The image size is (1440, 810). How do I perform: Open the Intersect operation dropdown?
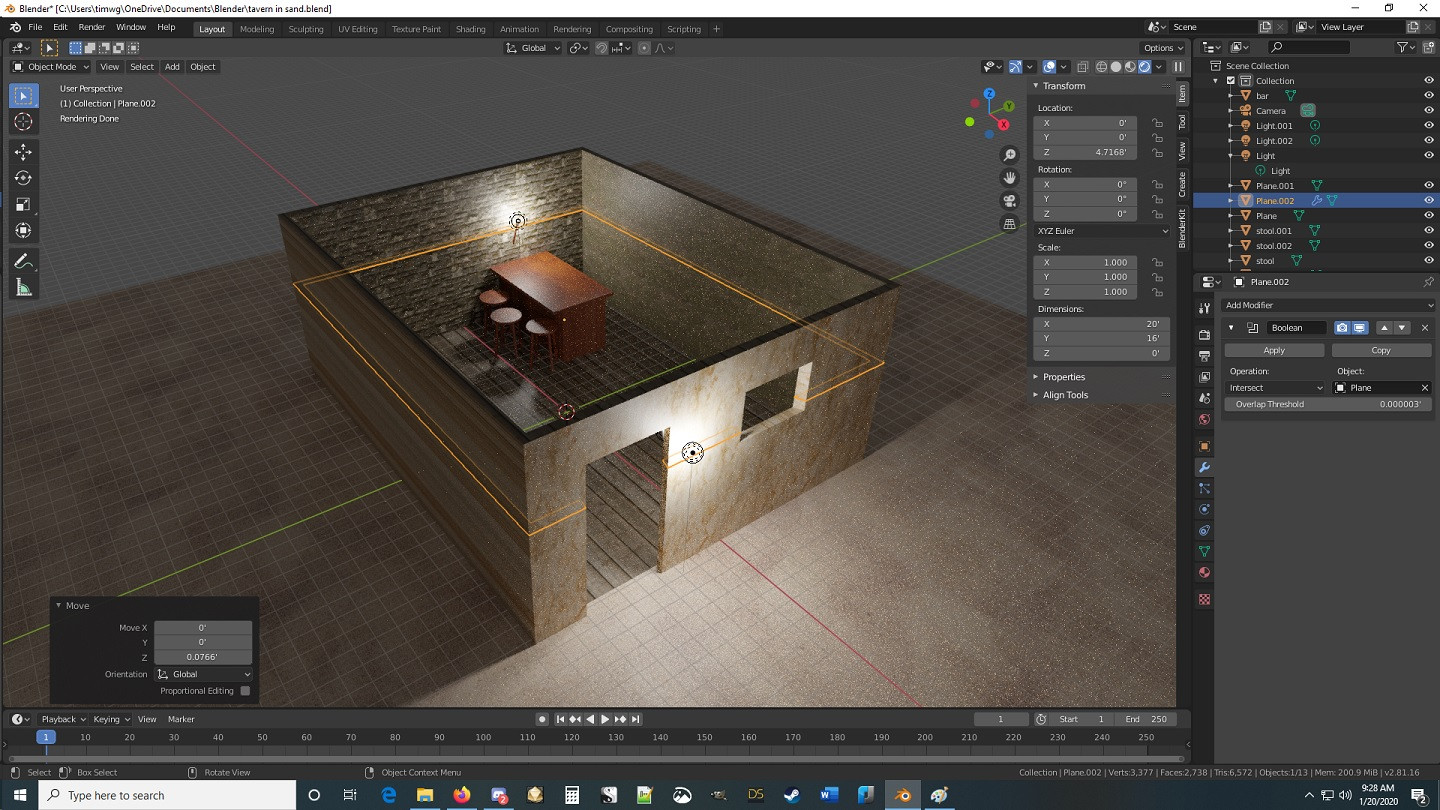point(1276,388)
